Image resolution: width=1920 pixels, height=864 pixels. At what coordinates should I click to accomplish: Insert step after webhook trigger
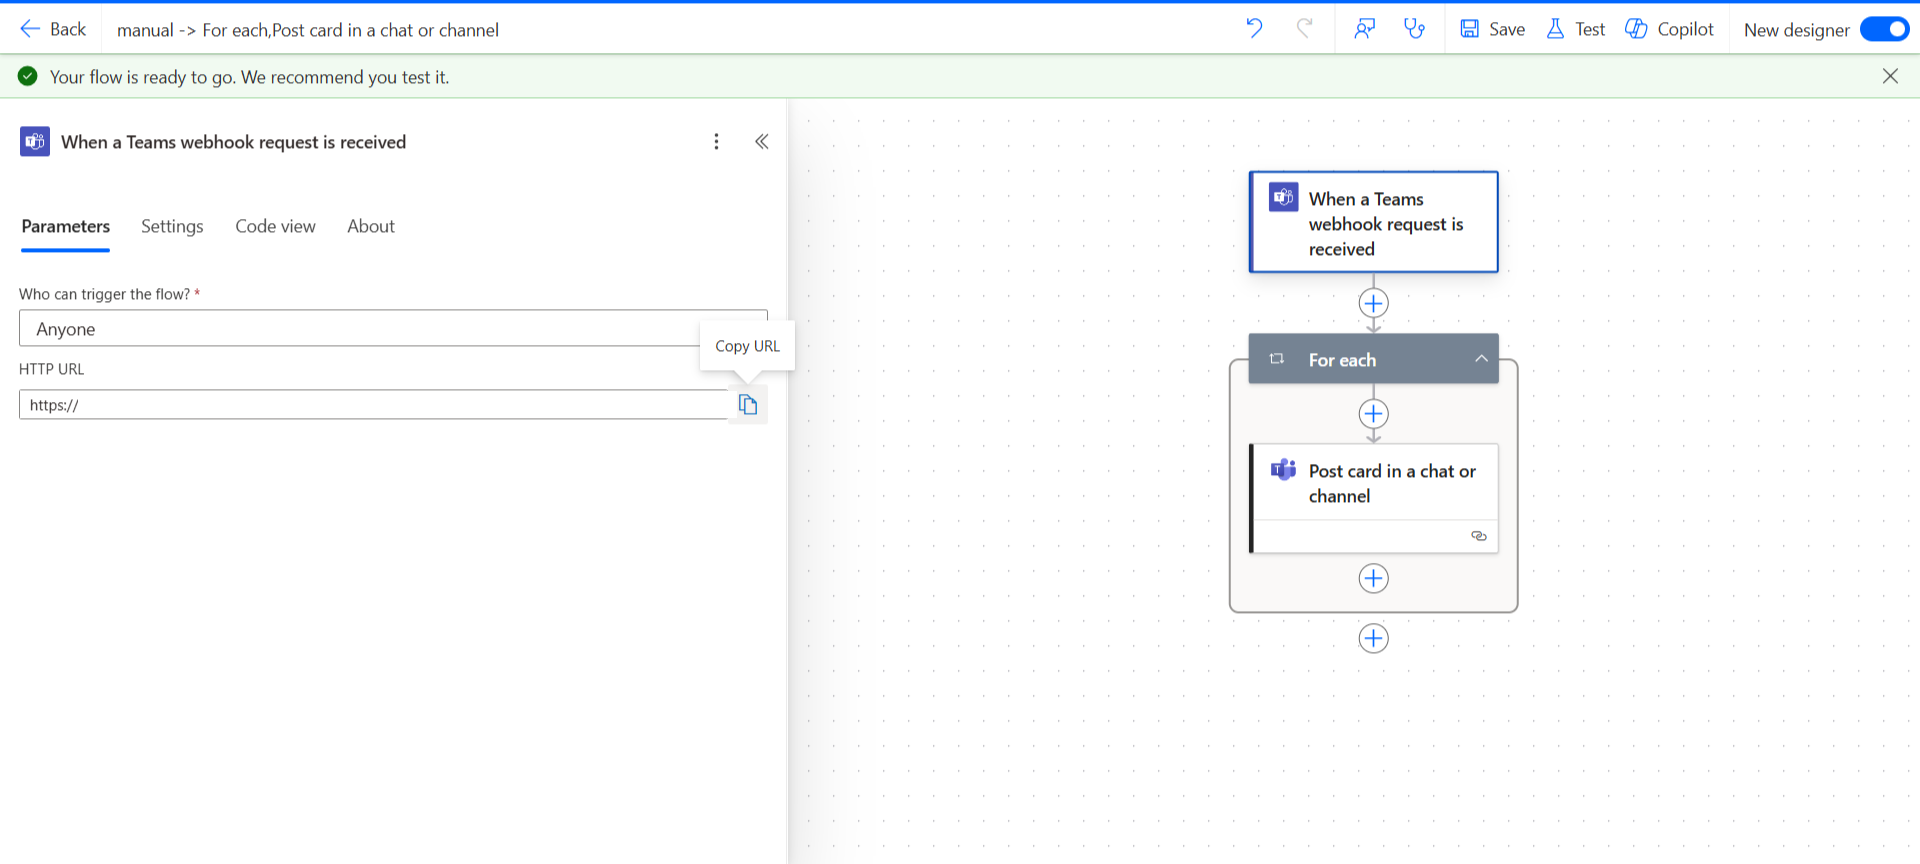(x=1374, y=303)
